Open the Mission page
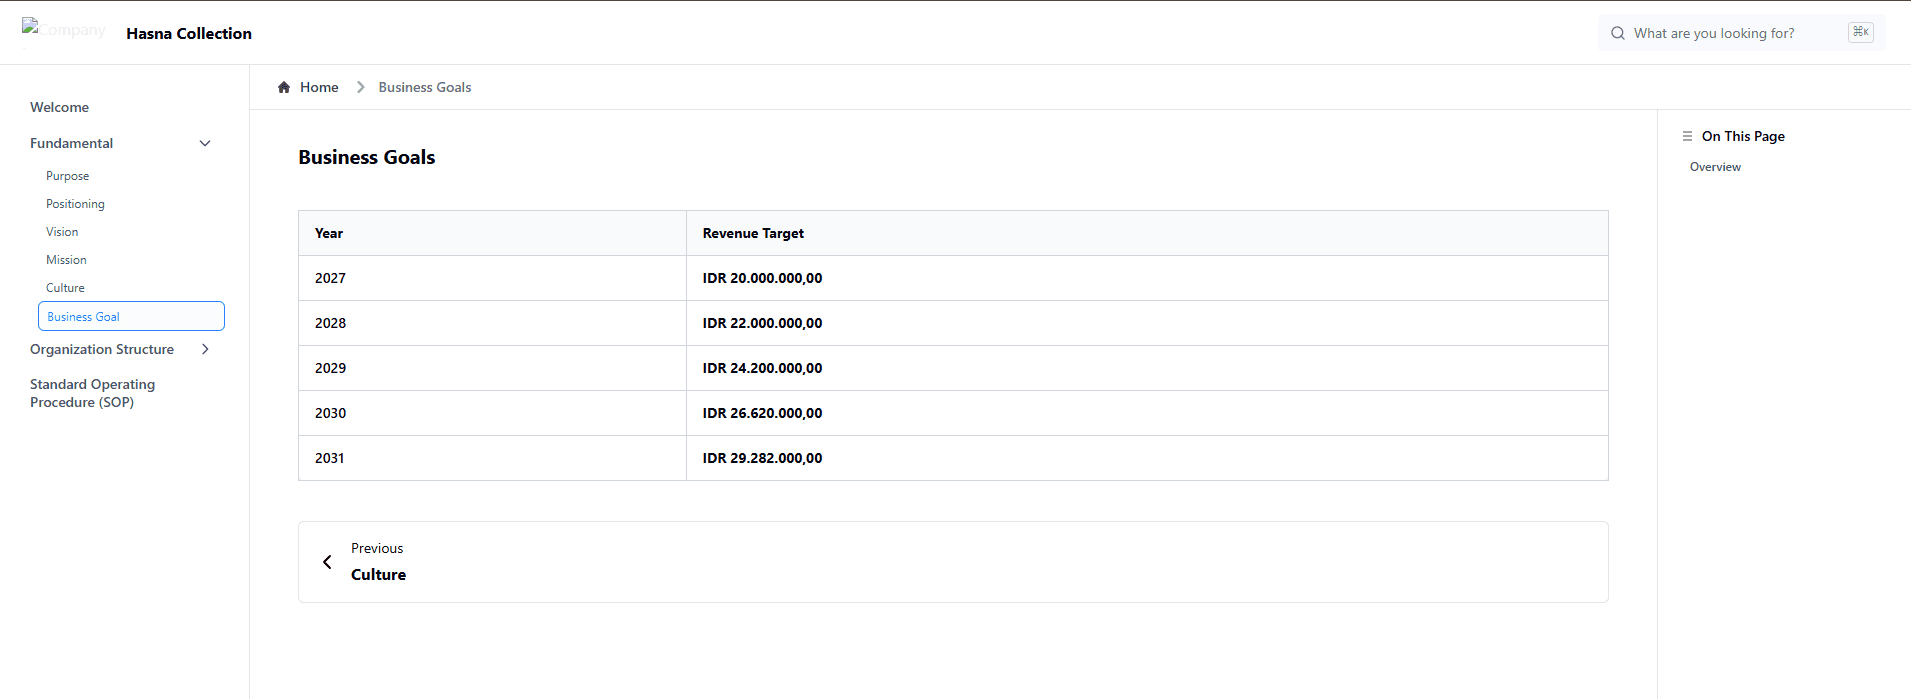 point(66,260)
